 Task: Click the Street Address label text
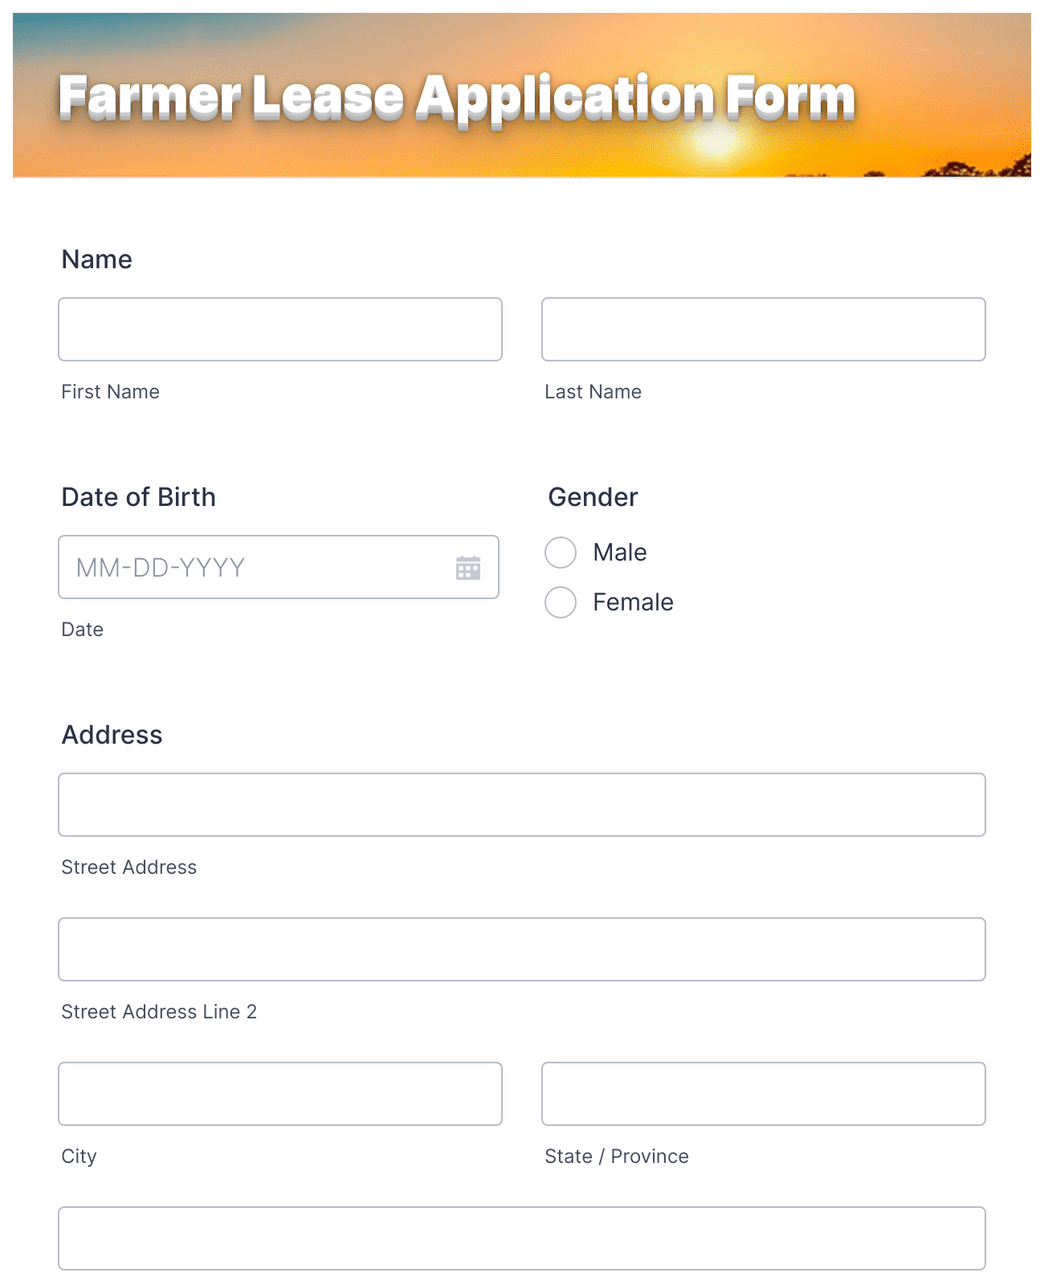coord(129,867)
